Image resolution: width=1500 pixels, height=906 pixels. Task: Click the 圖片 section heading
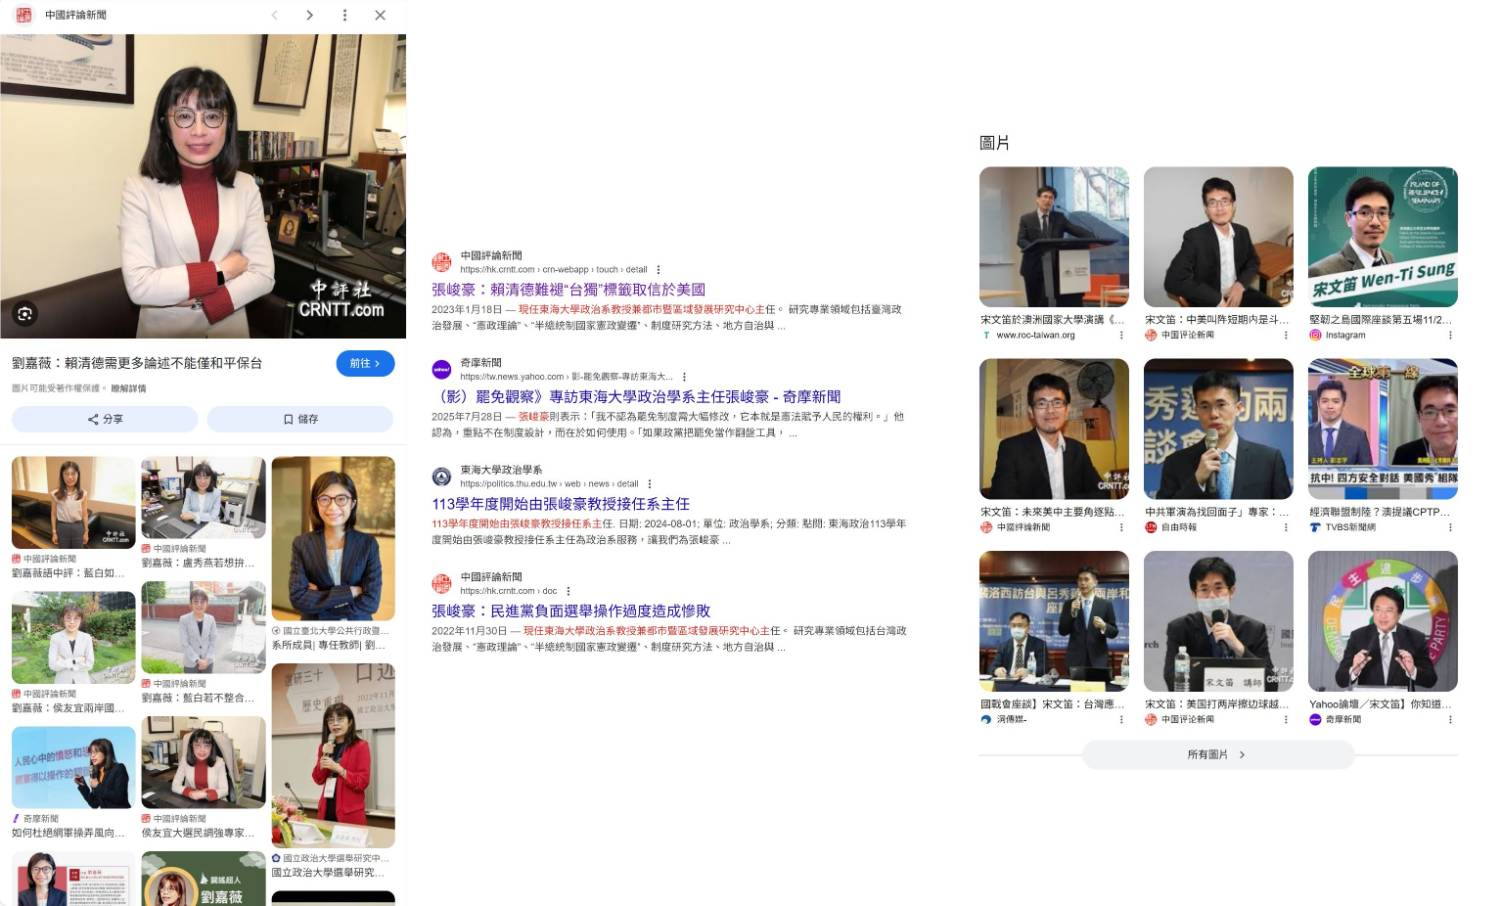[x=994, y=143]
